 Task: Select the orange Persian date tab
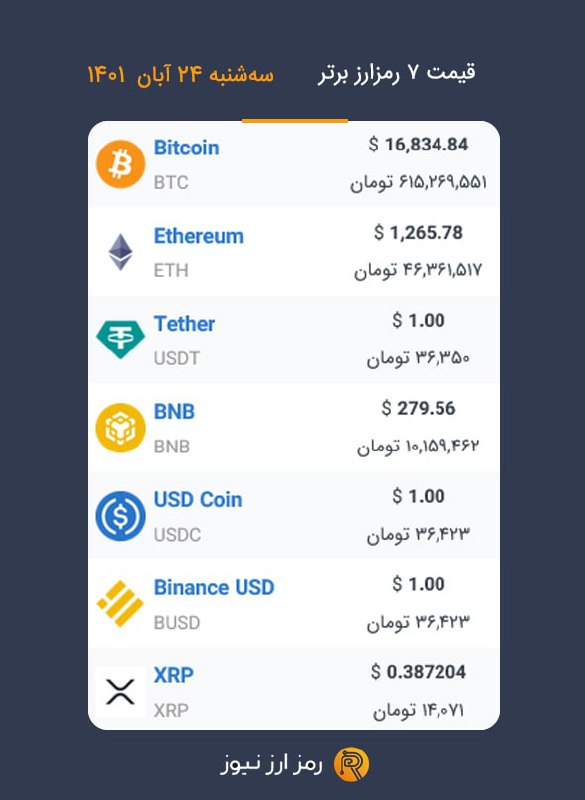click(181, 74)
